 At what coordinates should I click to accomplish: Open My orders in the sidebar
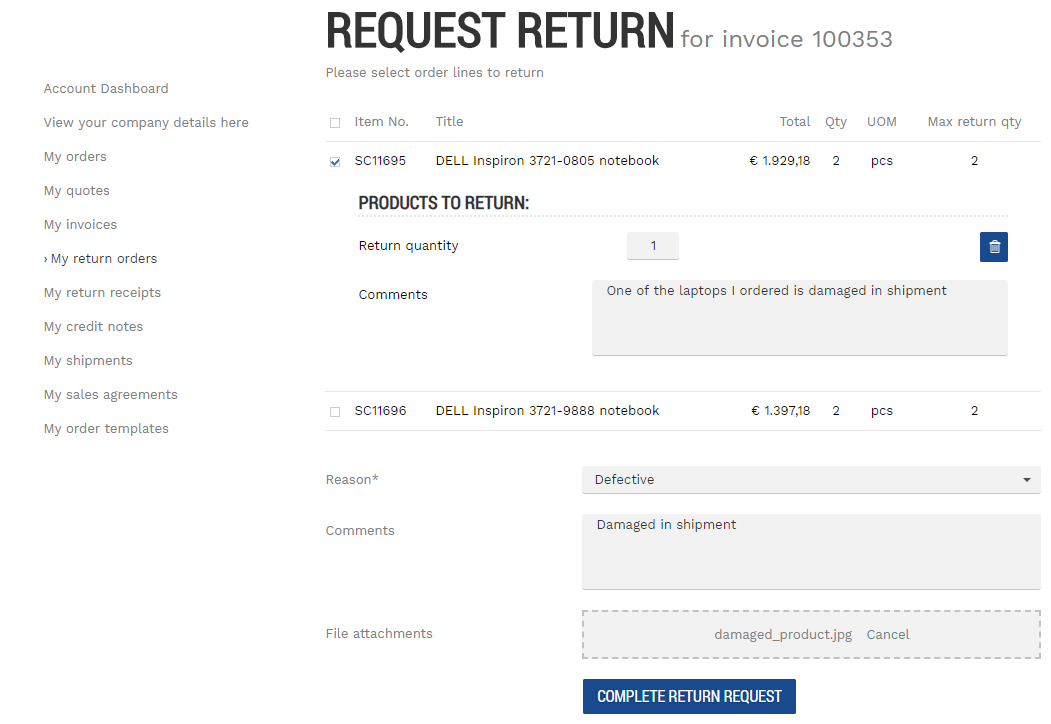coord(75,157)
